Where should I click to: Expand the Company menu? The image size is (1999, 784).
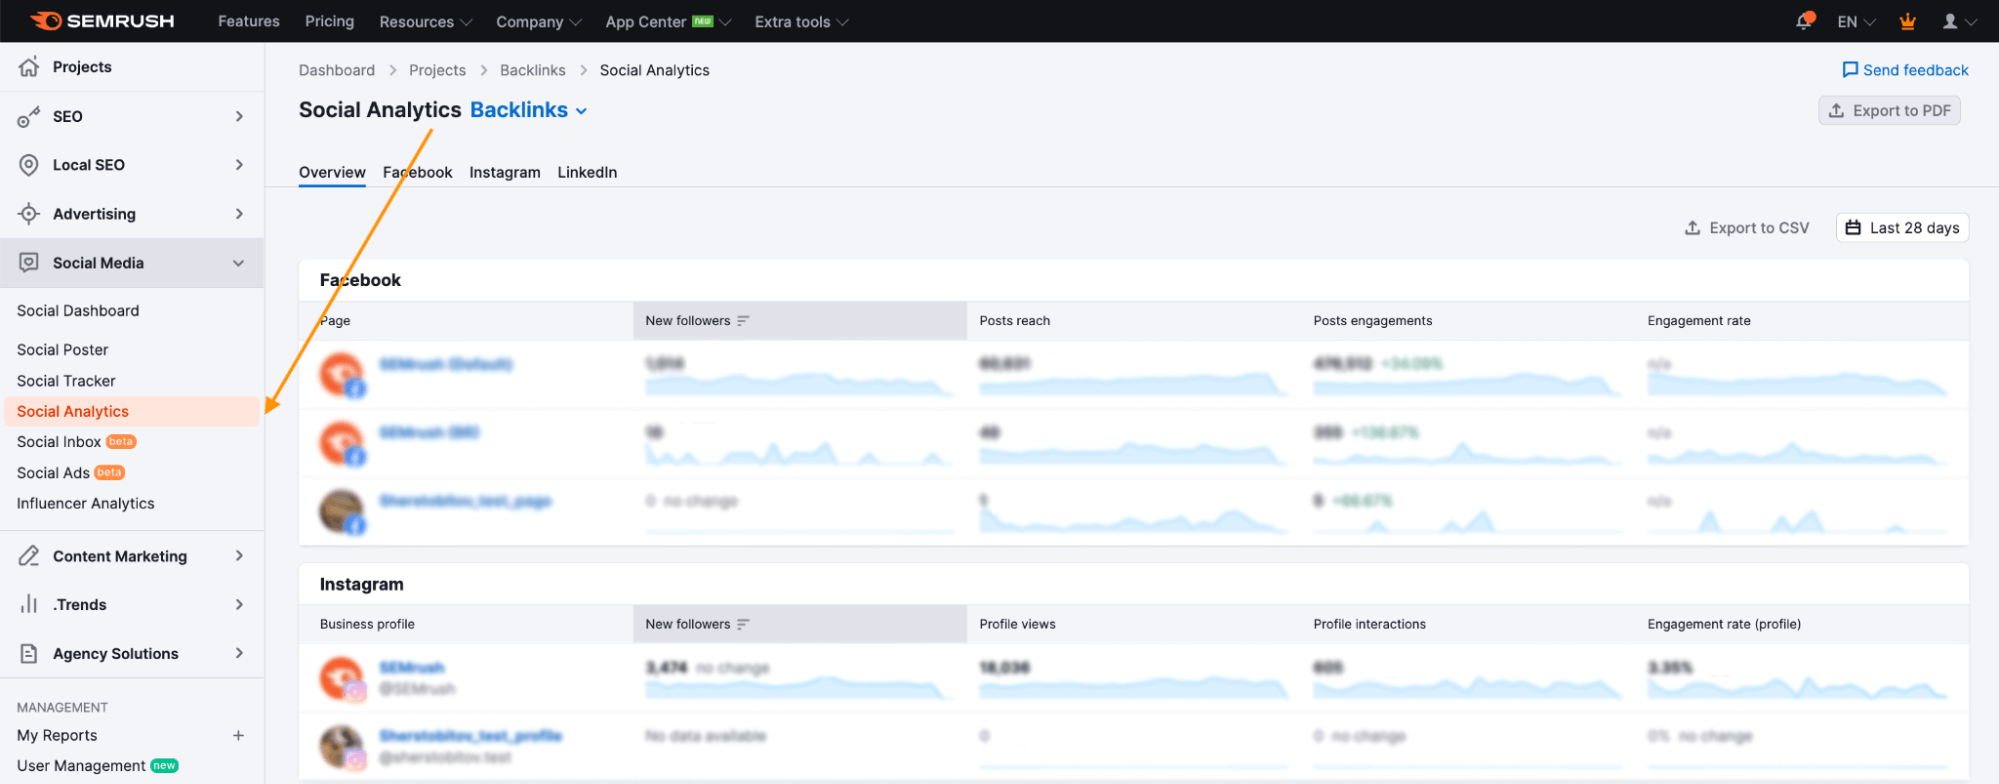[x=538, y=22]
